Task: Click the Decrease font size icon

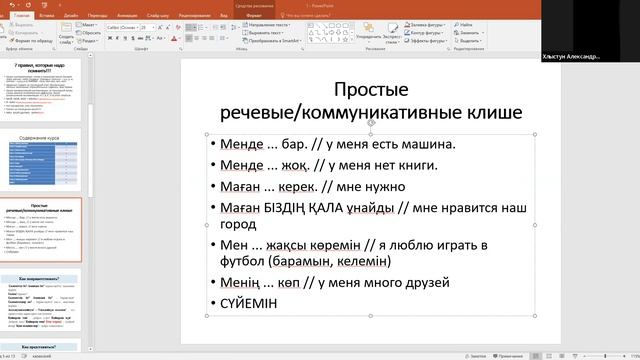Action: (168, 27)
